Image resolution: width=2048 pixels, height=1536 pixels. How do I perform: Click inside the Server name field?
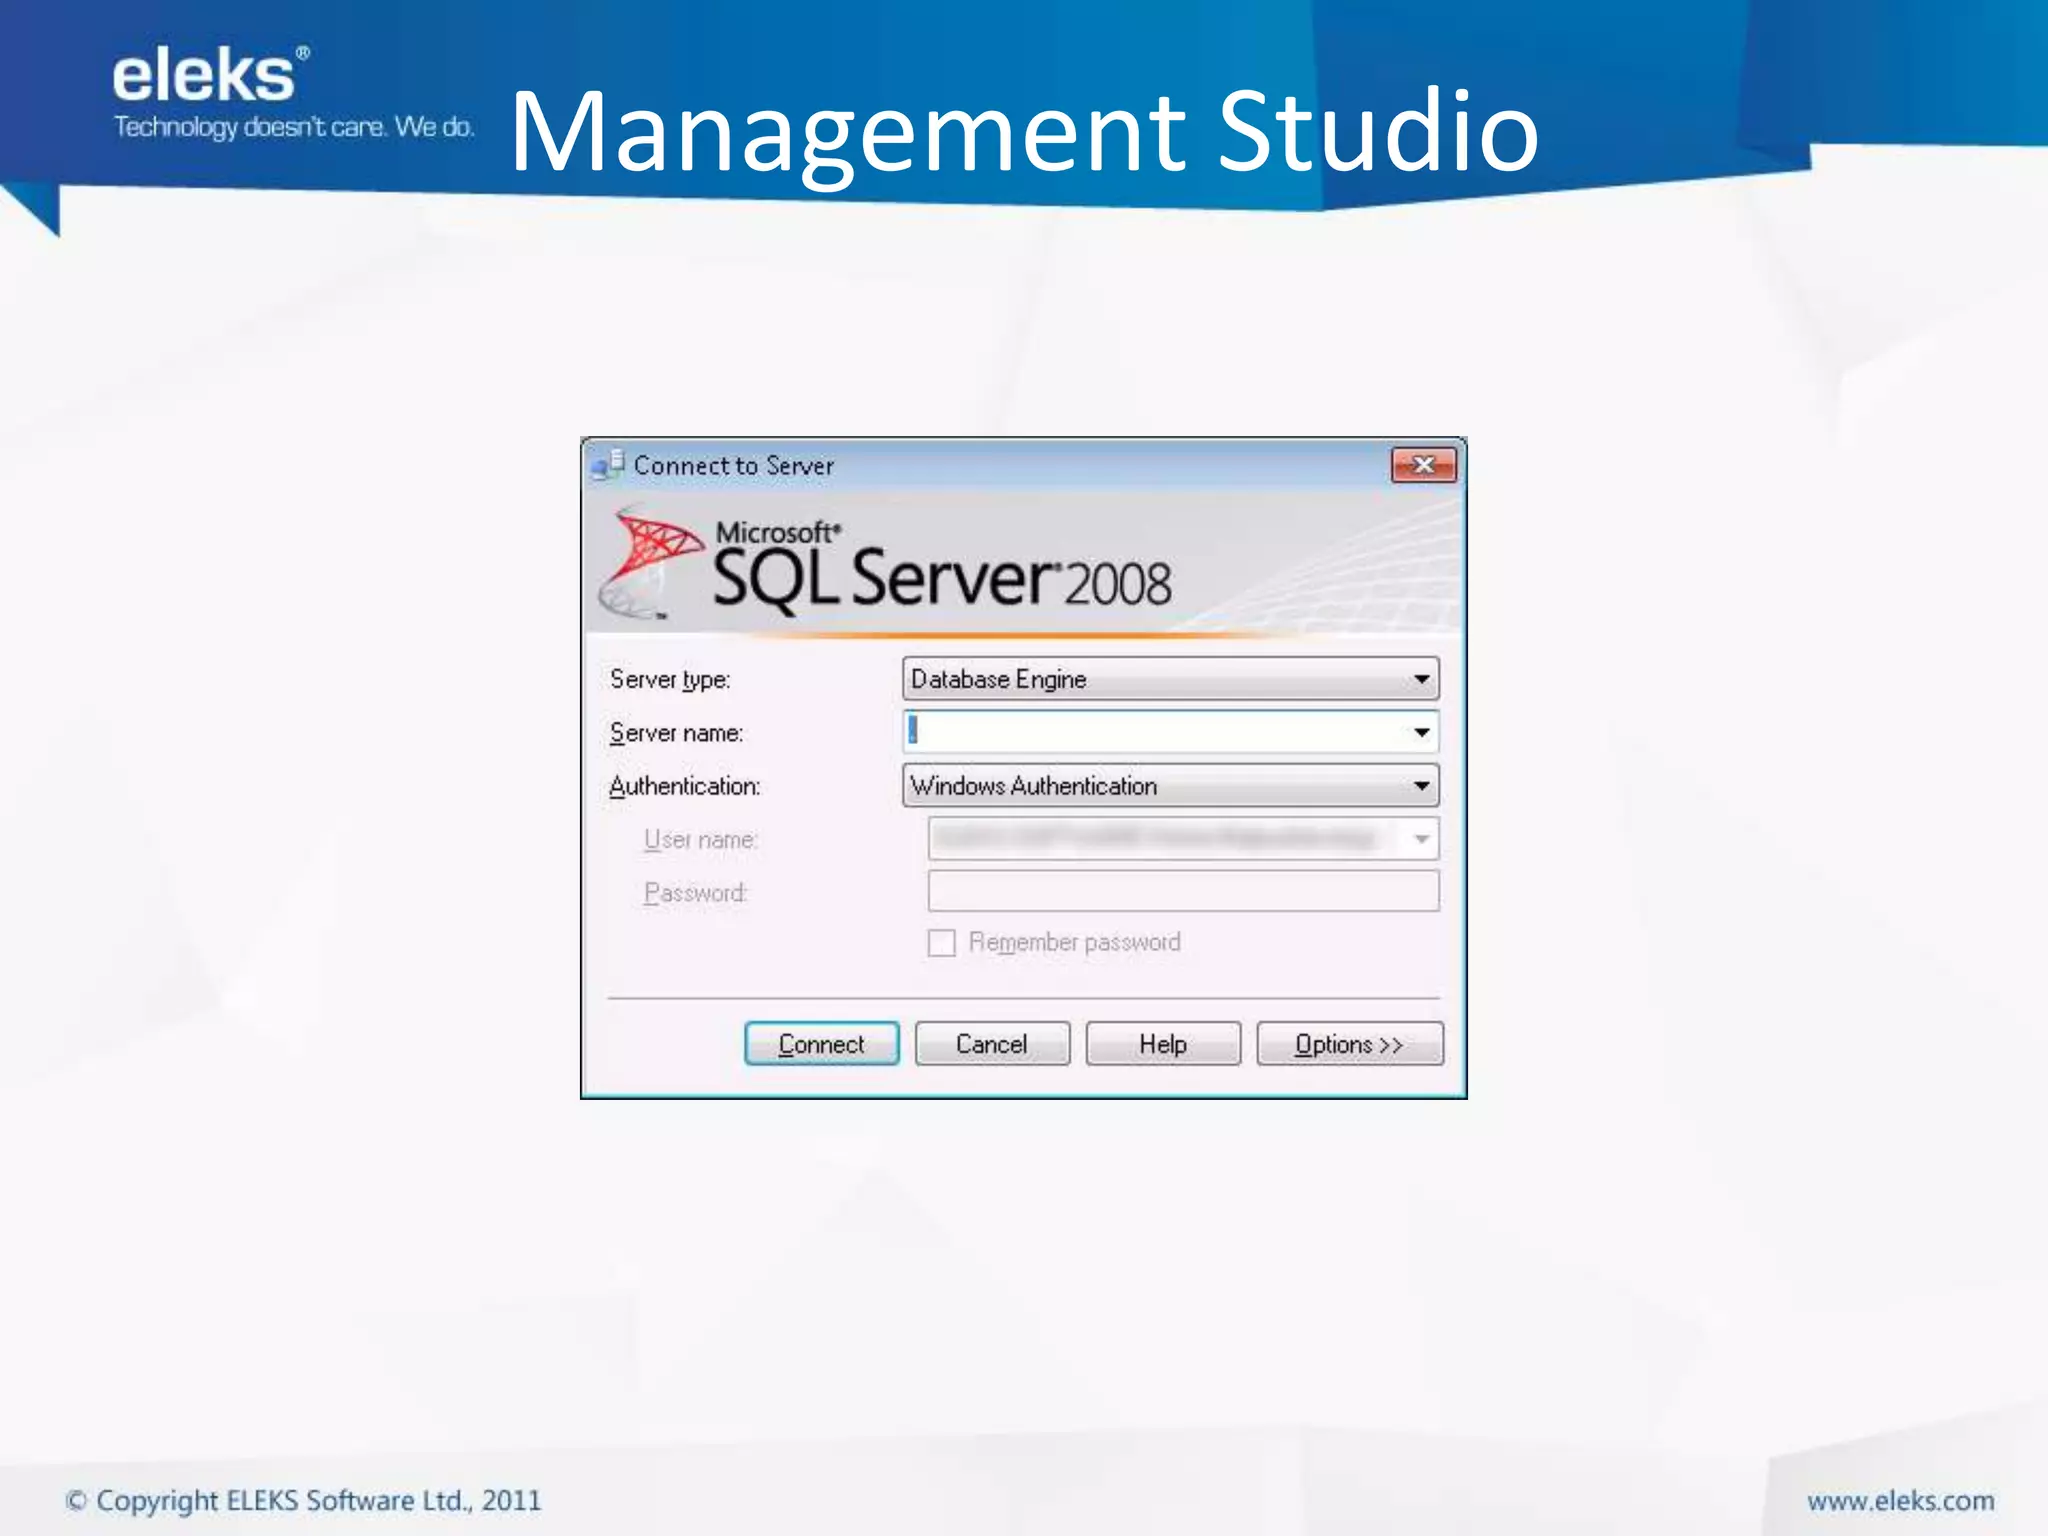click(1150, 733)
